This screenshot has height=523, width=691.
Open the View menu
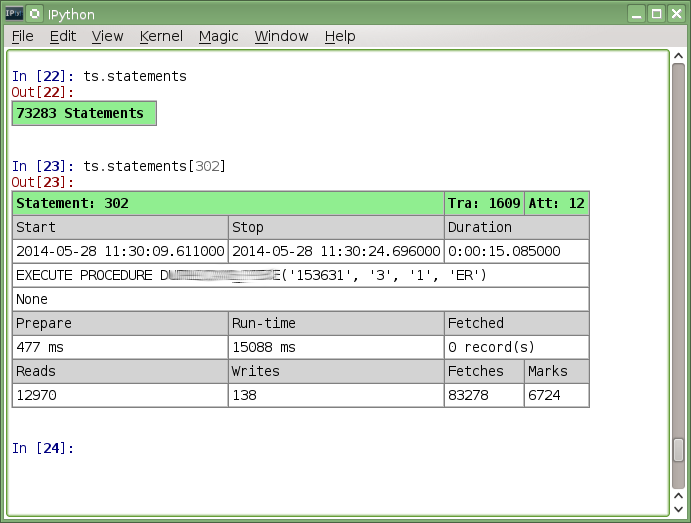pyautogui.click(x=107, y=36)
